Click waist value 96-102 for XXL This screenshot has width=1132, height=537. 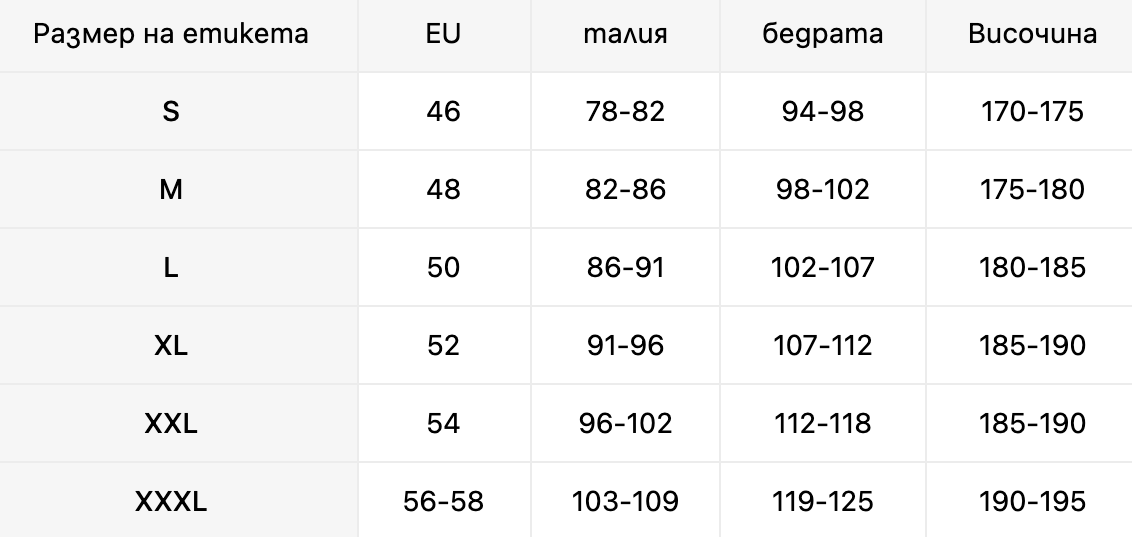(x=625, y=423)
